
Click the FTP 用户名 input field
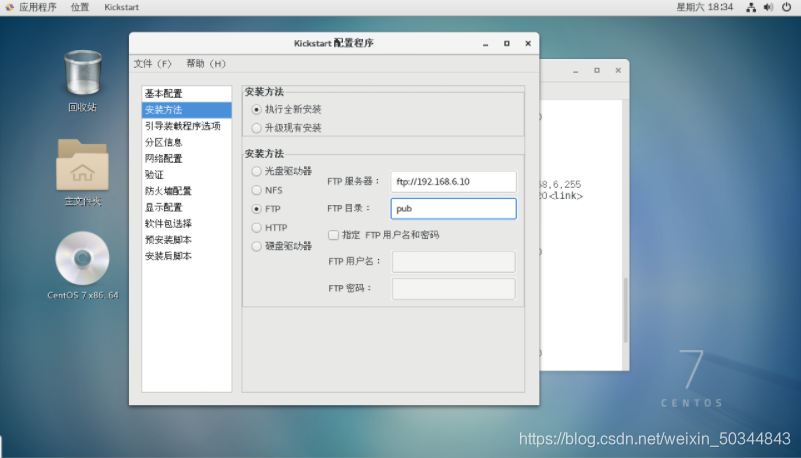point(454,261)
